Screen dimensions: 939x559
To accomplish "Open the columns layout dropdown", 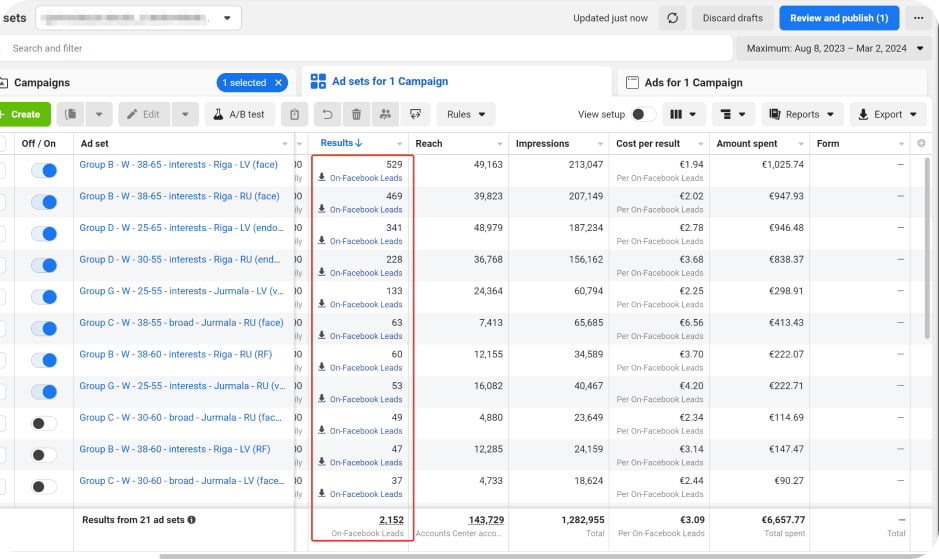I will [x=684, y=114].
